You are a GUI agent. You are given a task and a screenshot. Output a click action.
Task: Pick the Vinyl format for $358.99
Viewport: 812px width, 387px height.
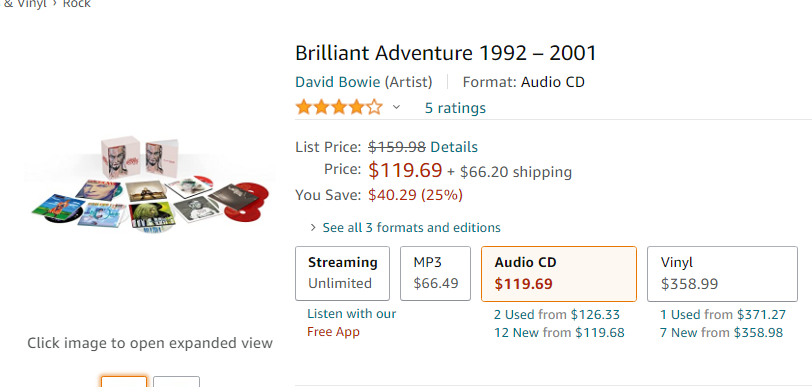coord(722,274)
